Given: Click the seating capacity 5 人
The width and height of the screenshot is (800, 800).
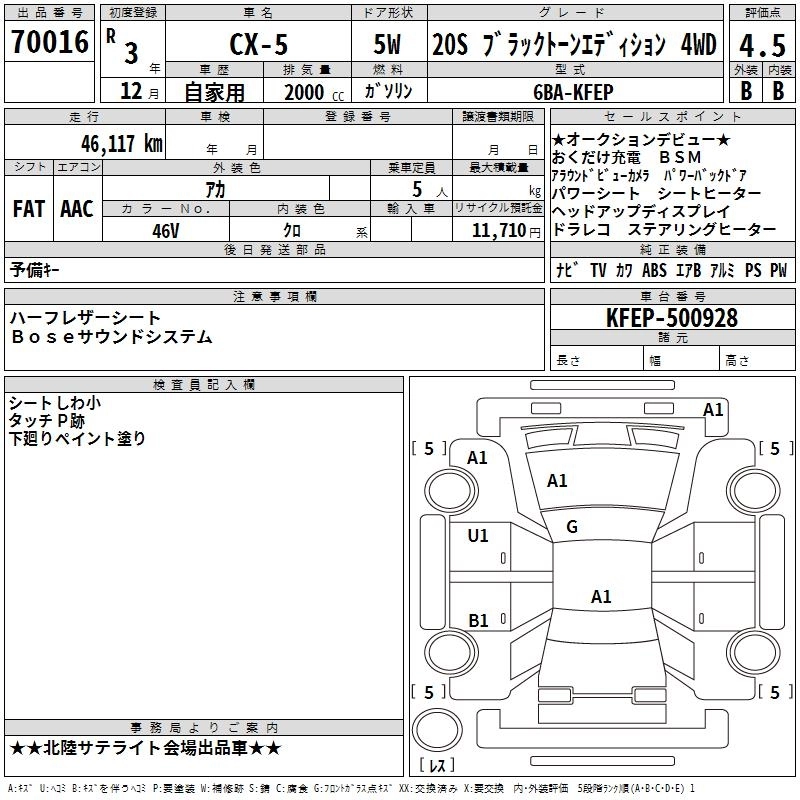Looking at the screenshot, I should click(430, 190).
